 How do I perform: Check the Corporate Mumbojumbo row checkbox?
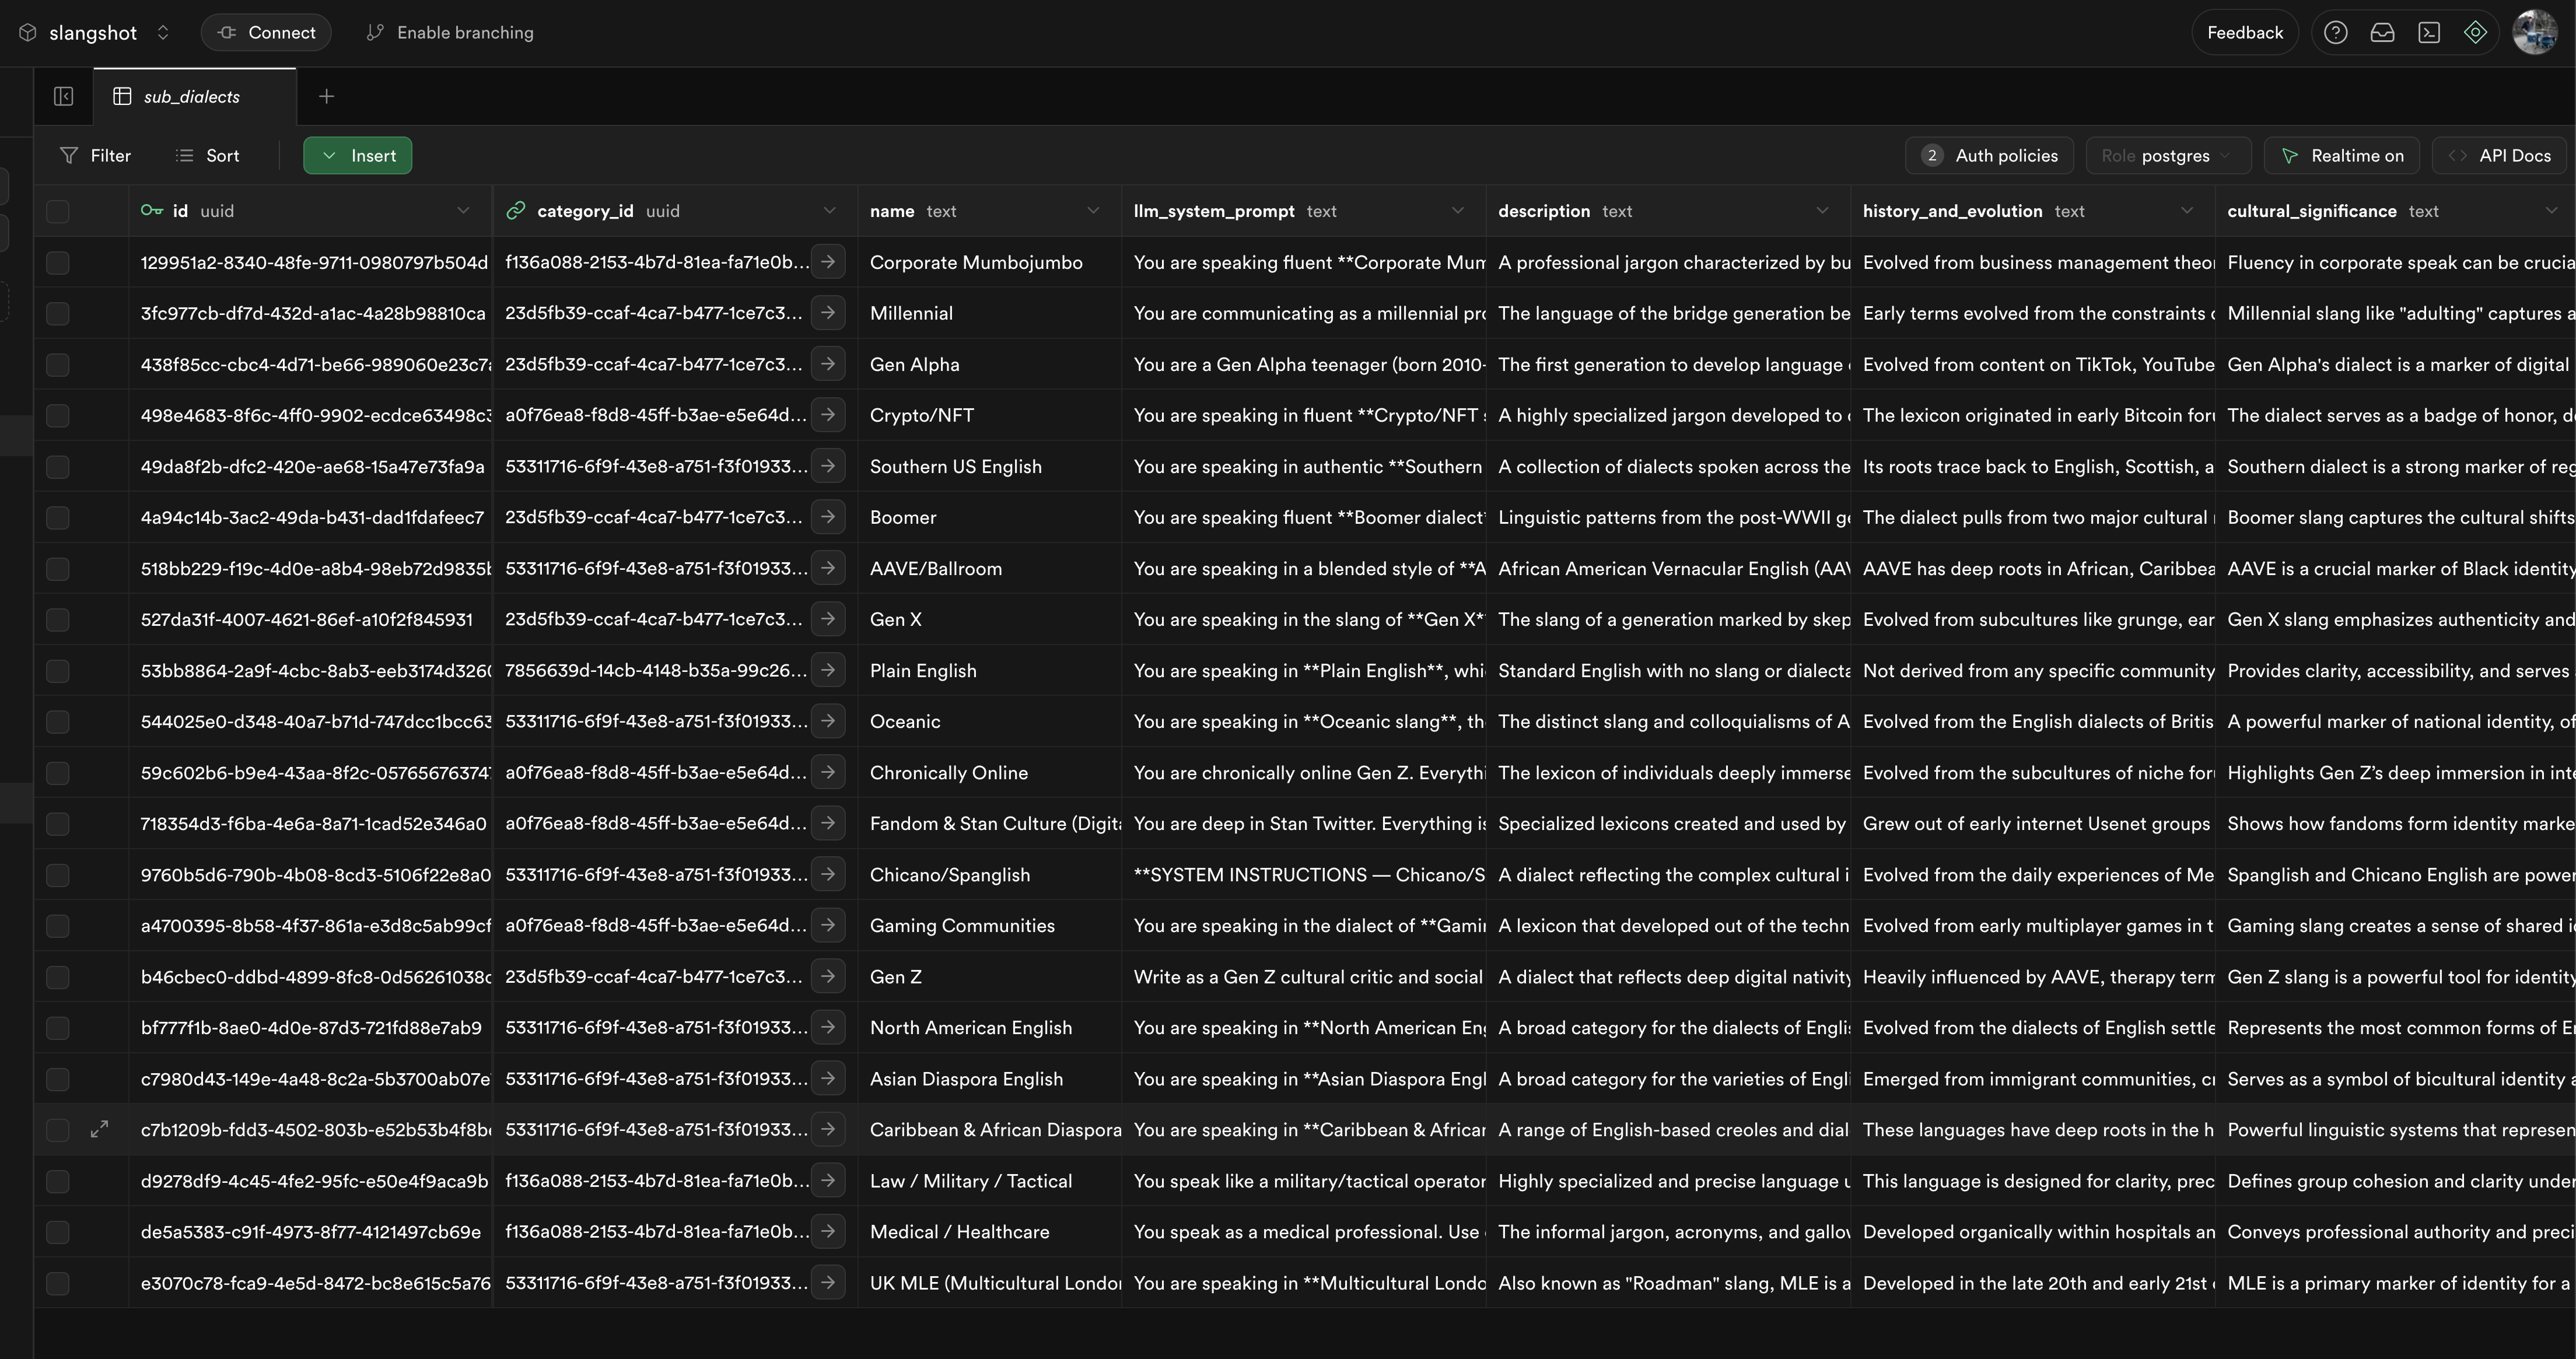(58, 263)
